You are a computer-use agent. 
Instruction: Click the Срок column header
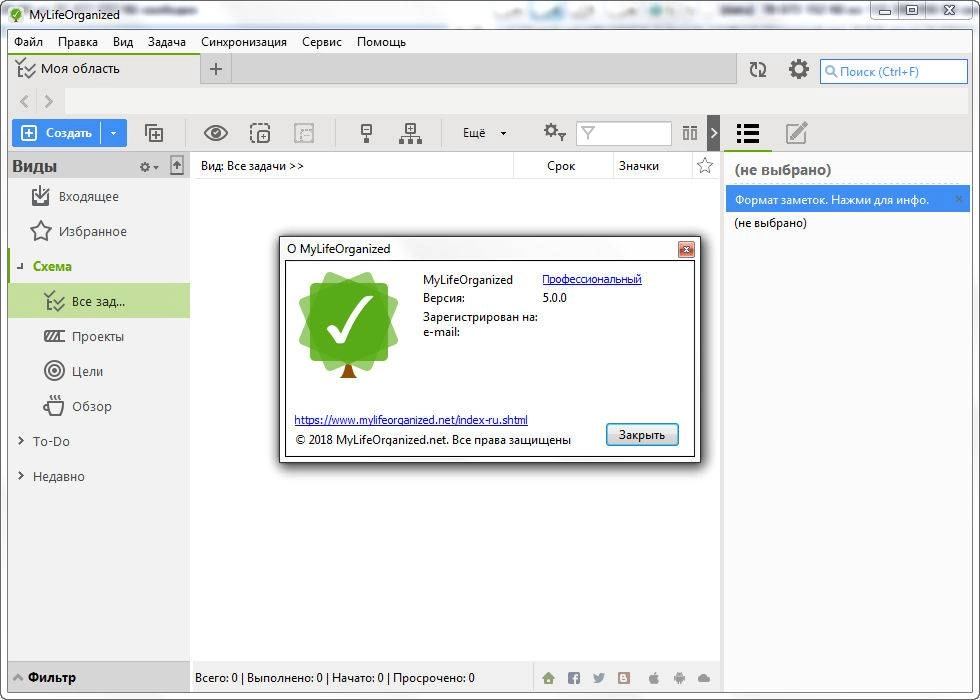pyautogui.click(x=561, y=166)
